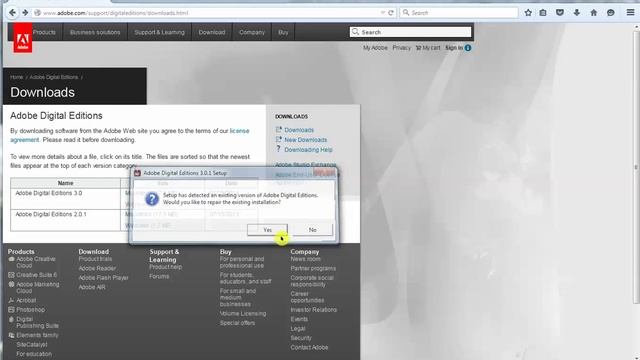The width and height of the screenshot is (640, 360).
Task: Click the Pocket save icon
Action: pyautogui.click(x=560, y=13)
